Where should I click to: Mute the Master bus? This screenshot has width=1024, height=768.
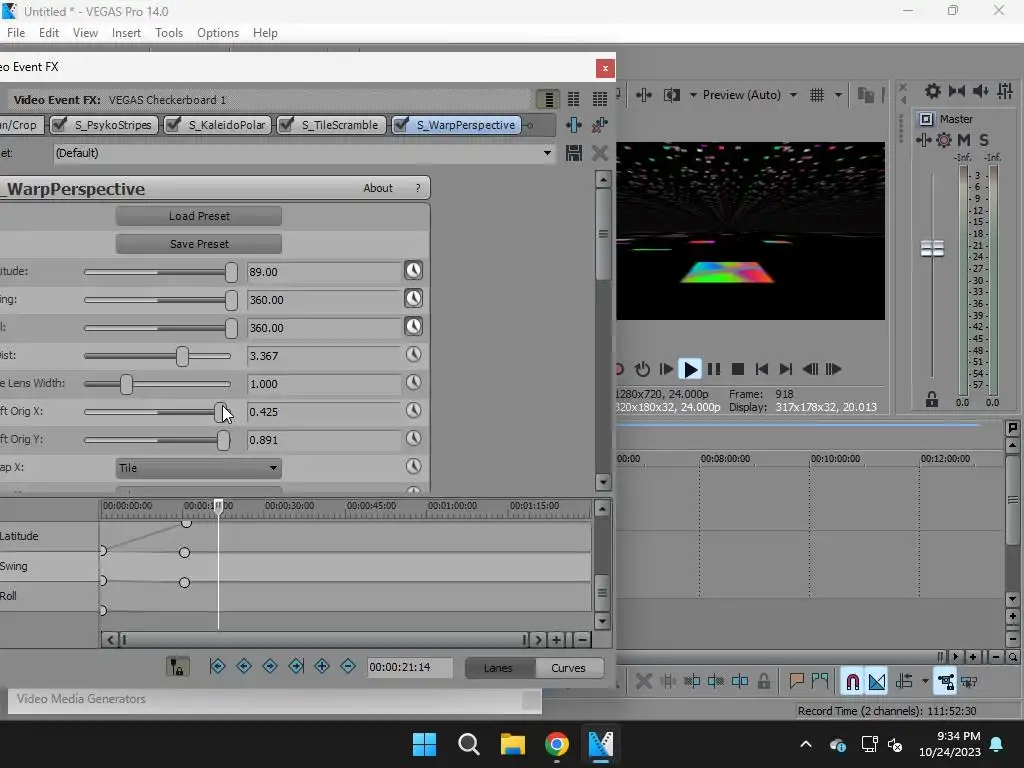tap(964, 140)
